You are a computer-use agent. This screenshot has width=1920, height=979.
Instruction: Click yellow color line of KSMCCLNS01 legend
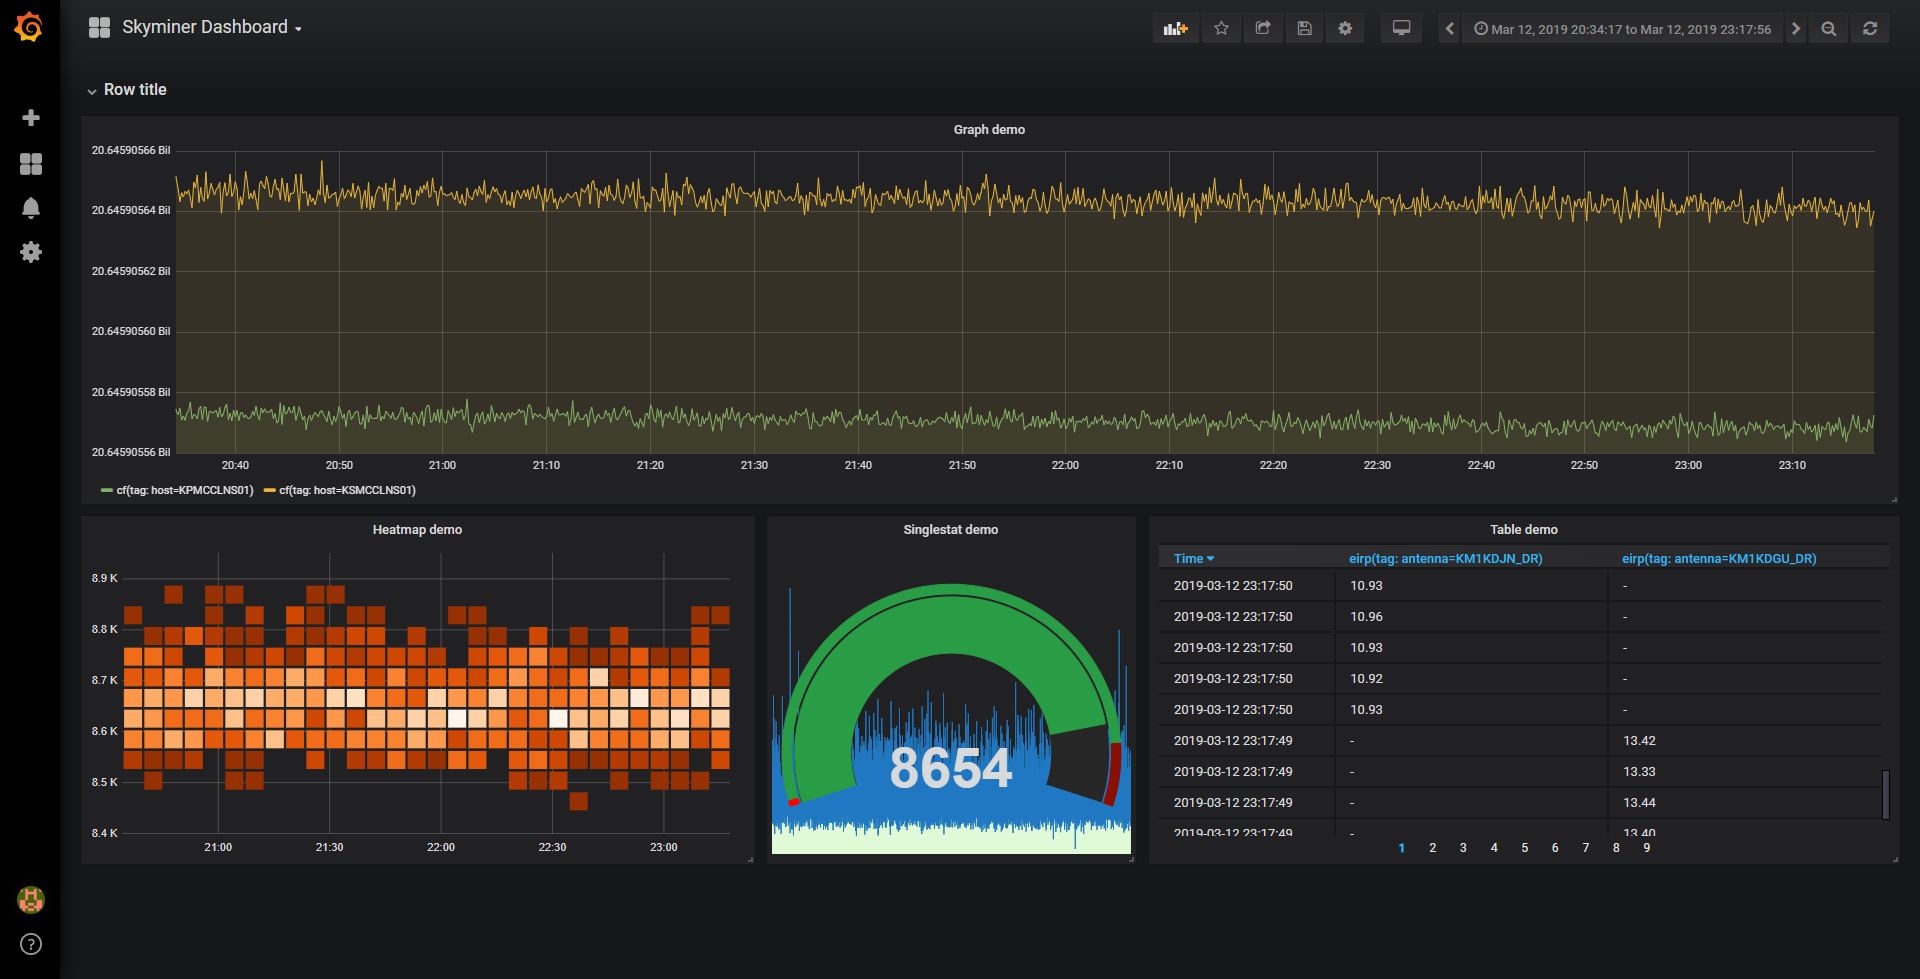pos(270,491)
